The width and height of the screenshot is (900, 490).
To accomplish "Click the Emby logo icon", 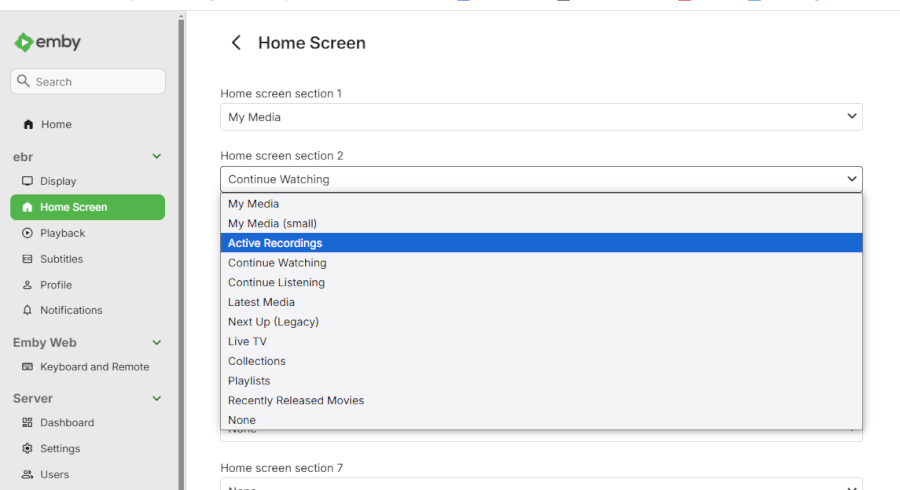I will [x=24, y=43].
